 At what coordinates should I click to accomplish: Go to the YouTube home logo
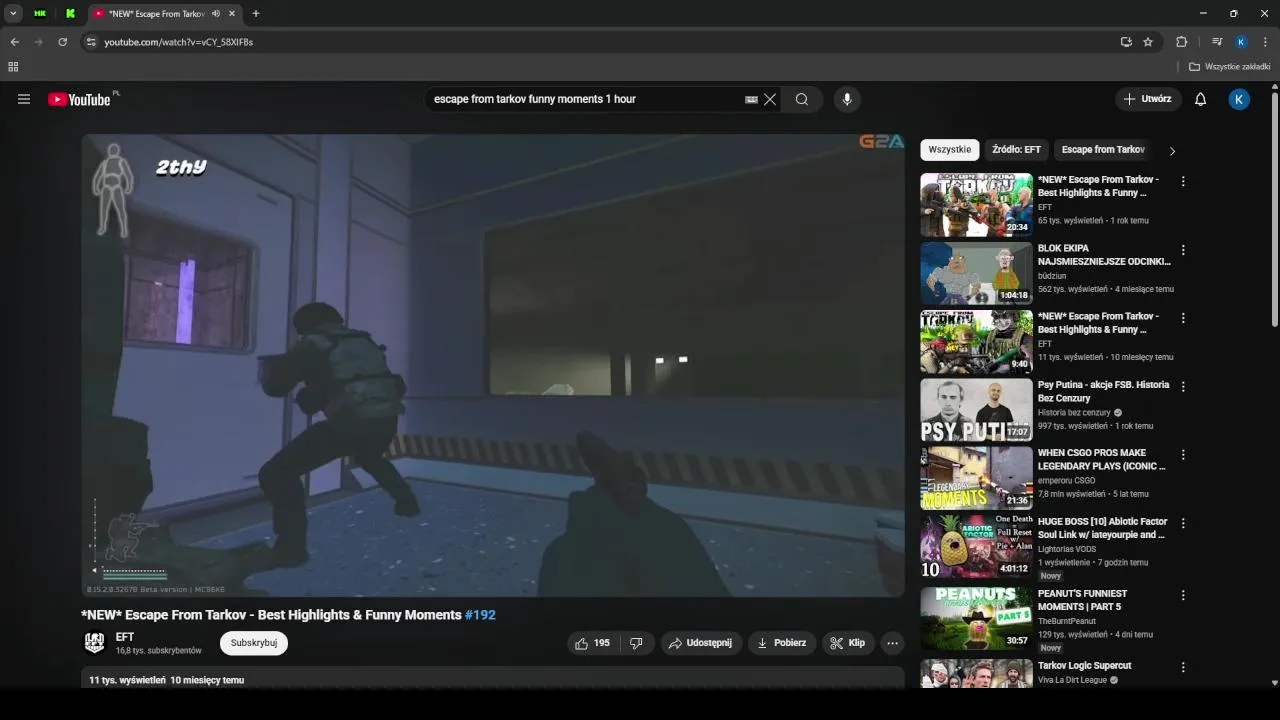tap(79, 99)
